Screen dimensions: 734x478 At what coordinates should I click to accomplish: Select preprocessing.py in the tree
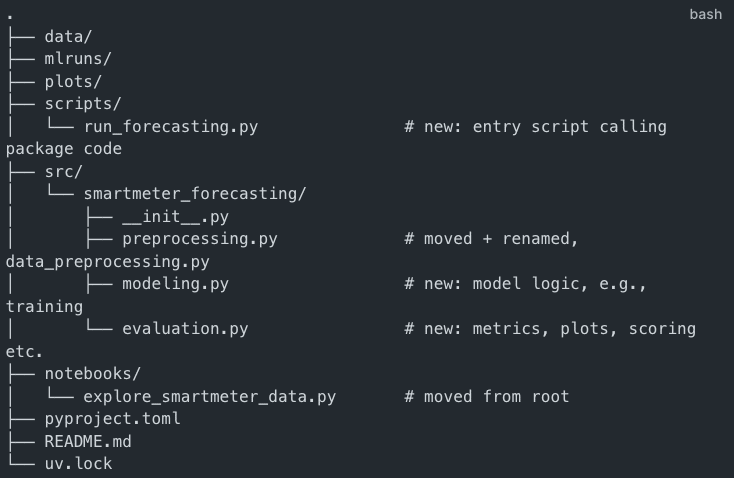(x=200, y=239)
